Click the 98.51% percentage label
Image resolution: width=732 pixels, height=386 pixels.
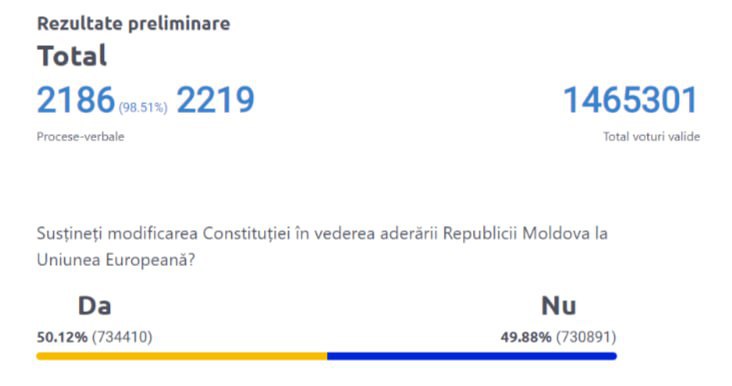pos(143,108)
